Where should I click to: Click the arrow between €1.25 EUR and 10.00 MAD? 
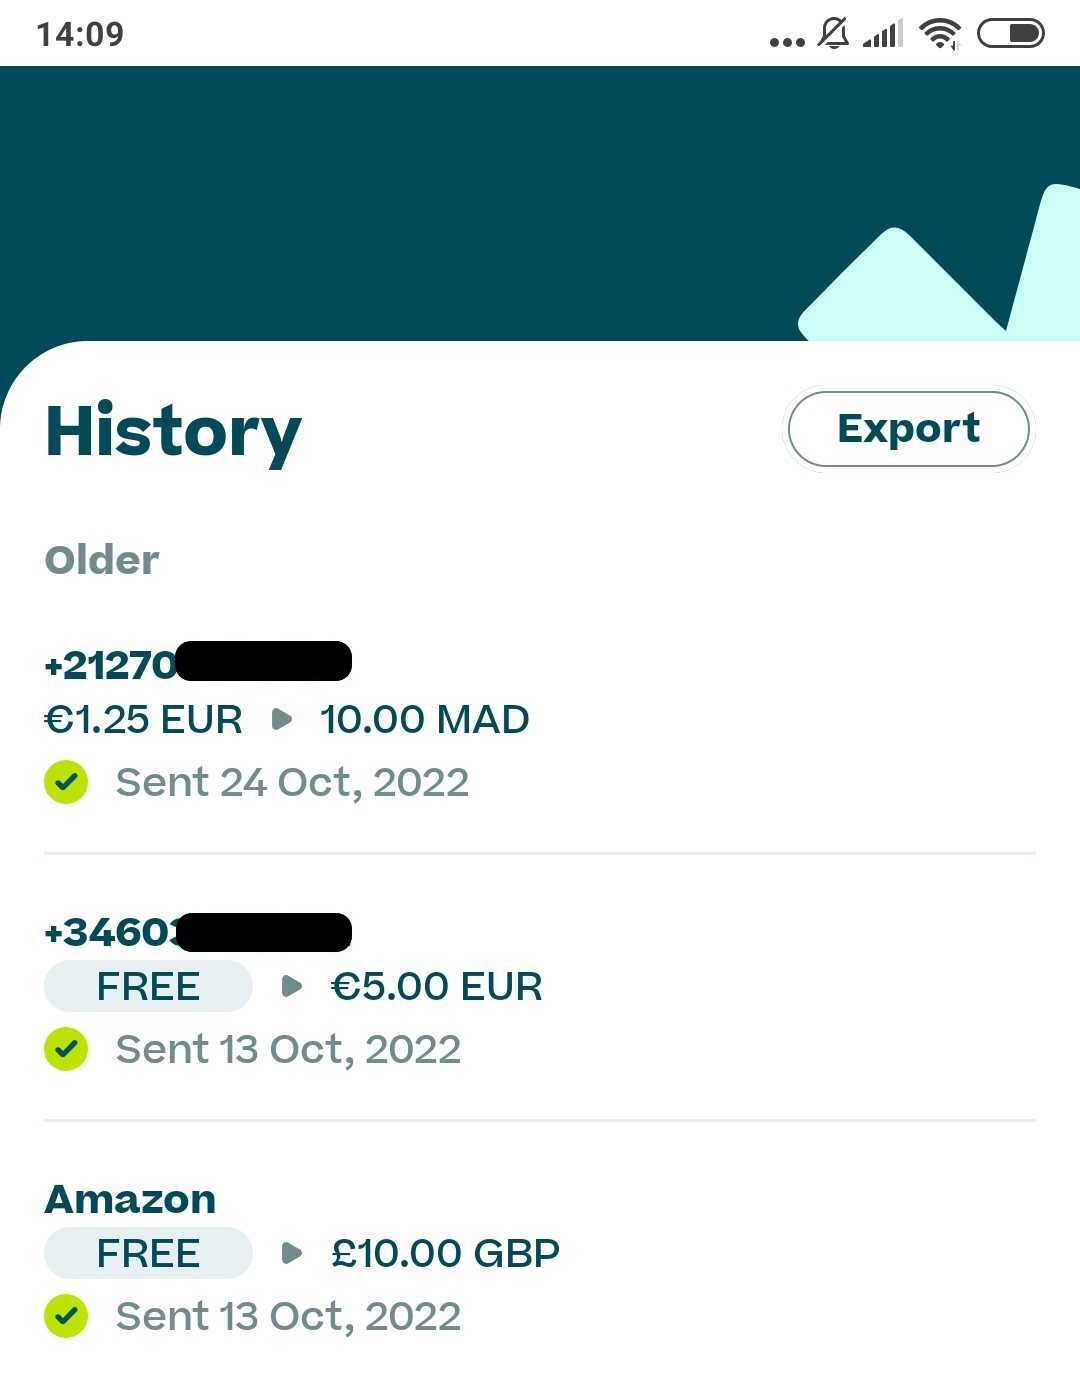[x=283, y=720]
